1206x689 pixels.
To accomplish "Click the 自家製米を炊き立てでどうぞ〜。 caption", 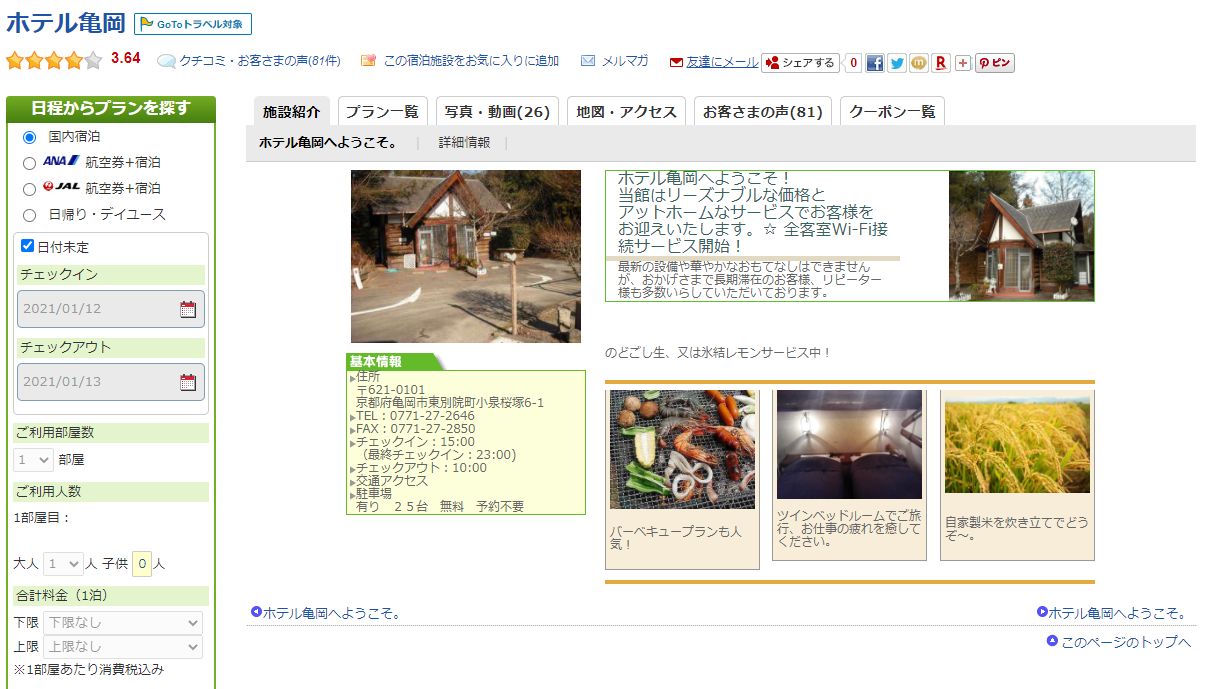I will tap(1017, 529).
